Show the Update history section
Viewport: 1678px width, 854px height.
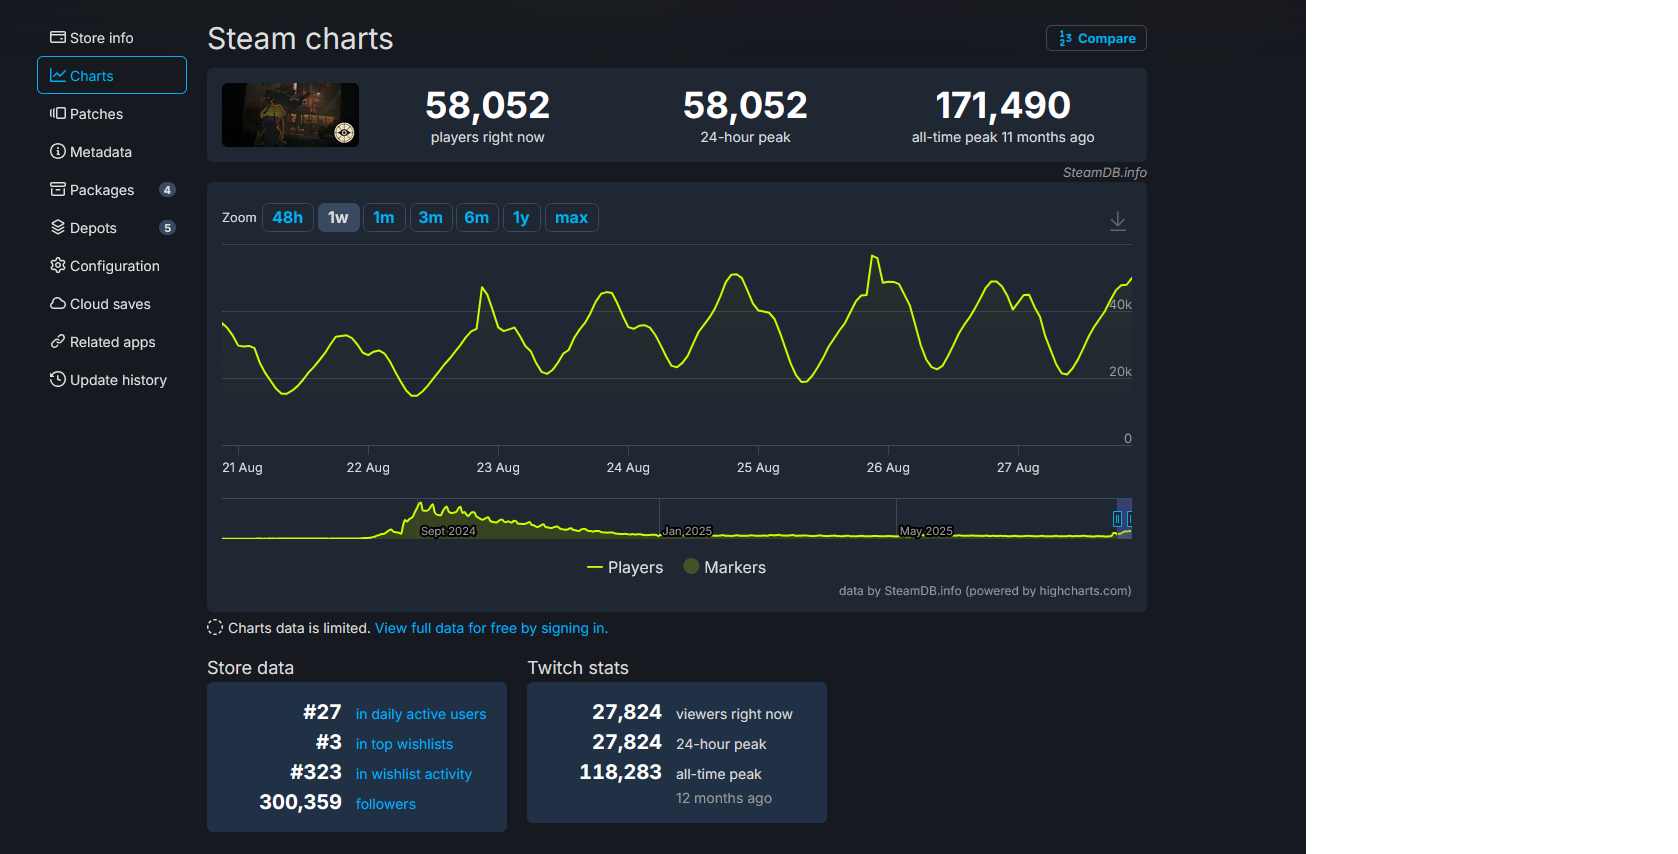(112, 380)
